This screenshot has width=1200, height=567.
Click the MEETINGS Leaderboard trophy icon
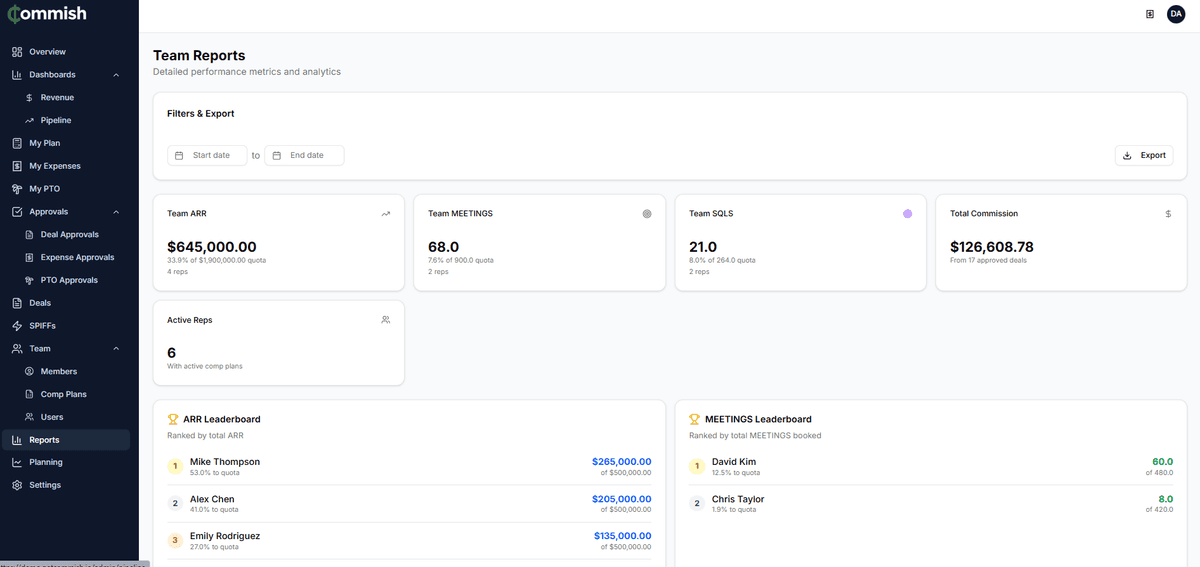coord(695,420)
